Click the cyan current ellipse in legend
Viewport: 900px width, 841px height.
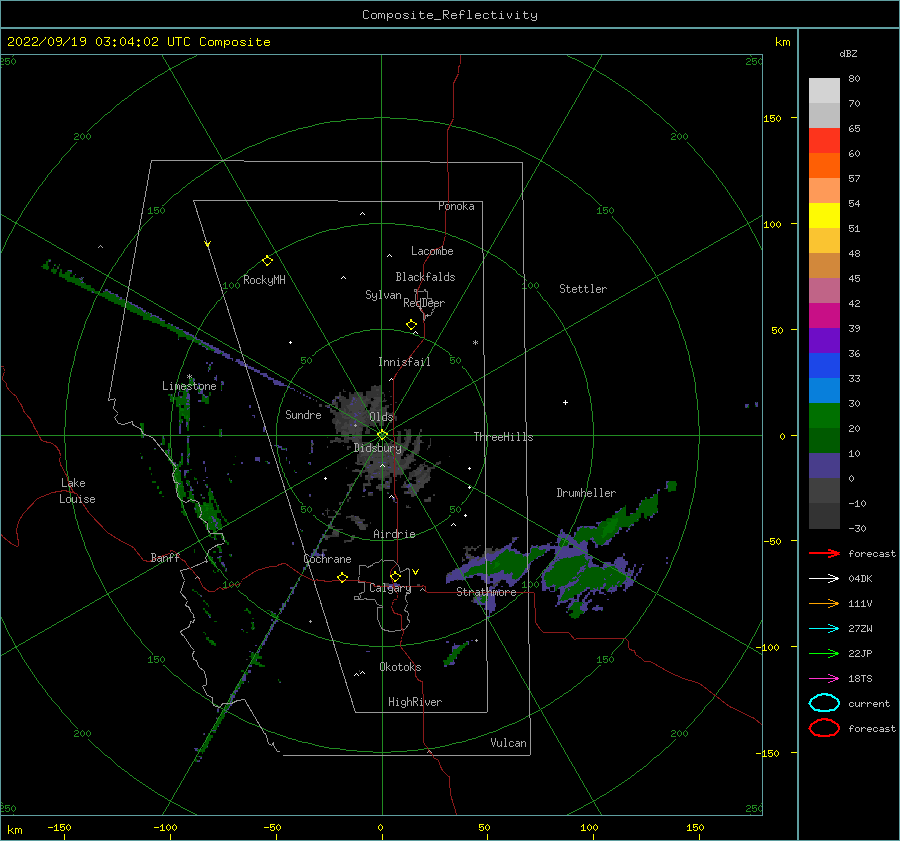824,703
